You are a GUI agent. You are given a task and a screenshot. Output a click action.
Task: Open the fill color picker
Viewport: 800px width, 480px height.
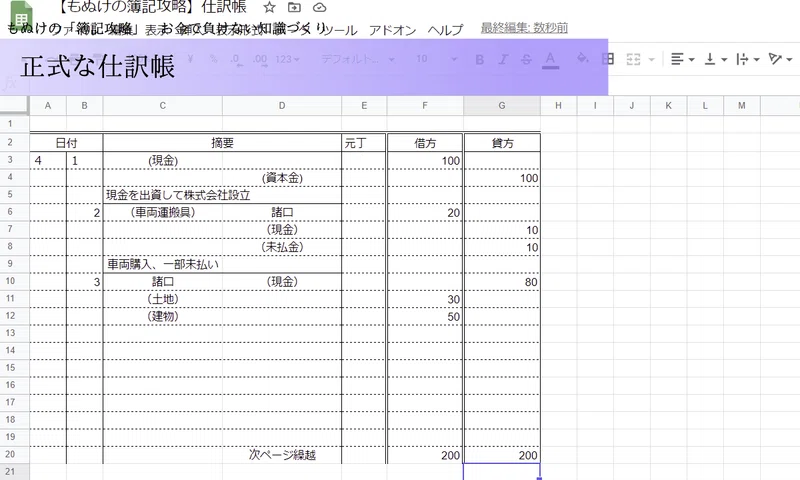[582, 59]
